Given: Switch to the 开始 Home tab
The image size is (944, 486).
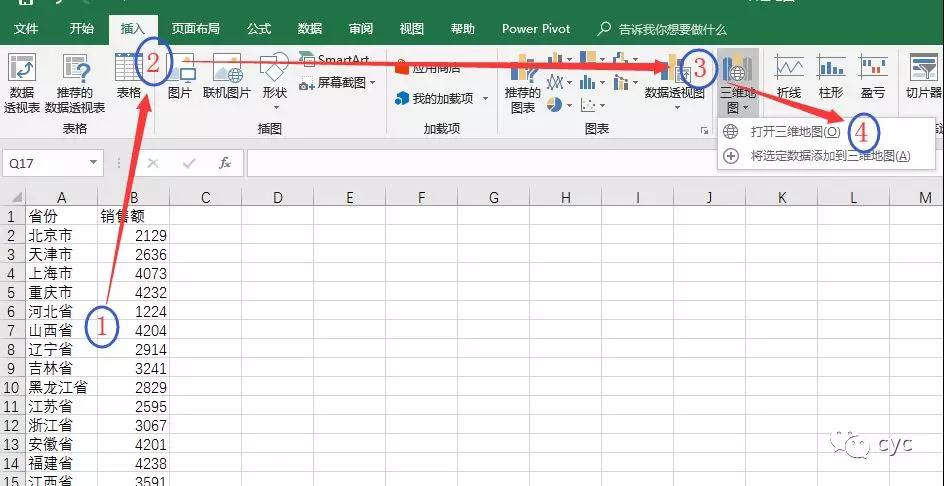Looking at the screenshot, I should tap(81, 28).
